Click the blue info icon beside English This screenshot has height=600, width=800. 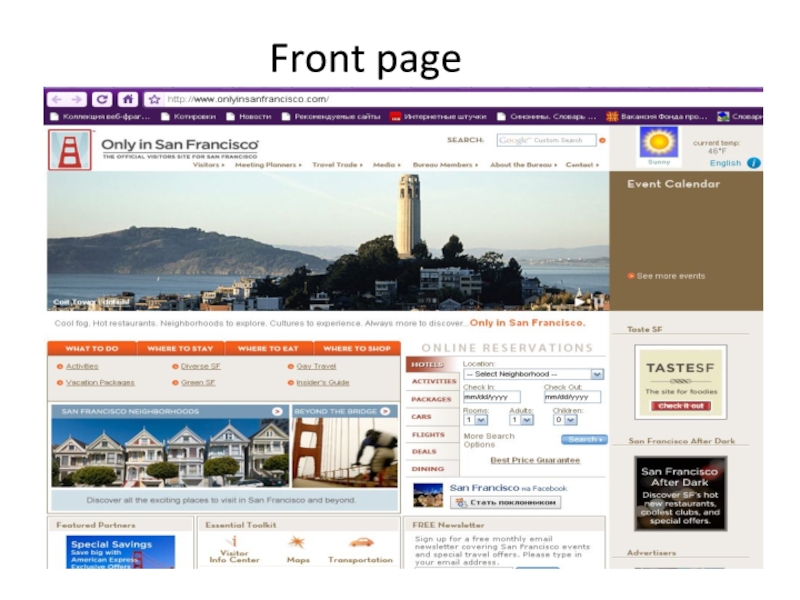[x=754, y=163]
